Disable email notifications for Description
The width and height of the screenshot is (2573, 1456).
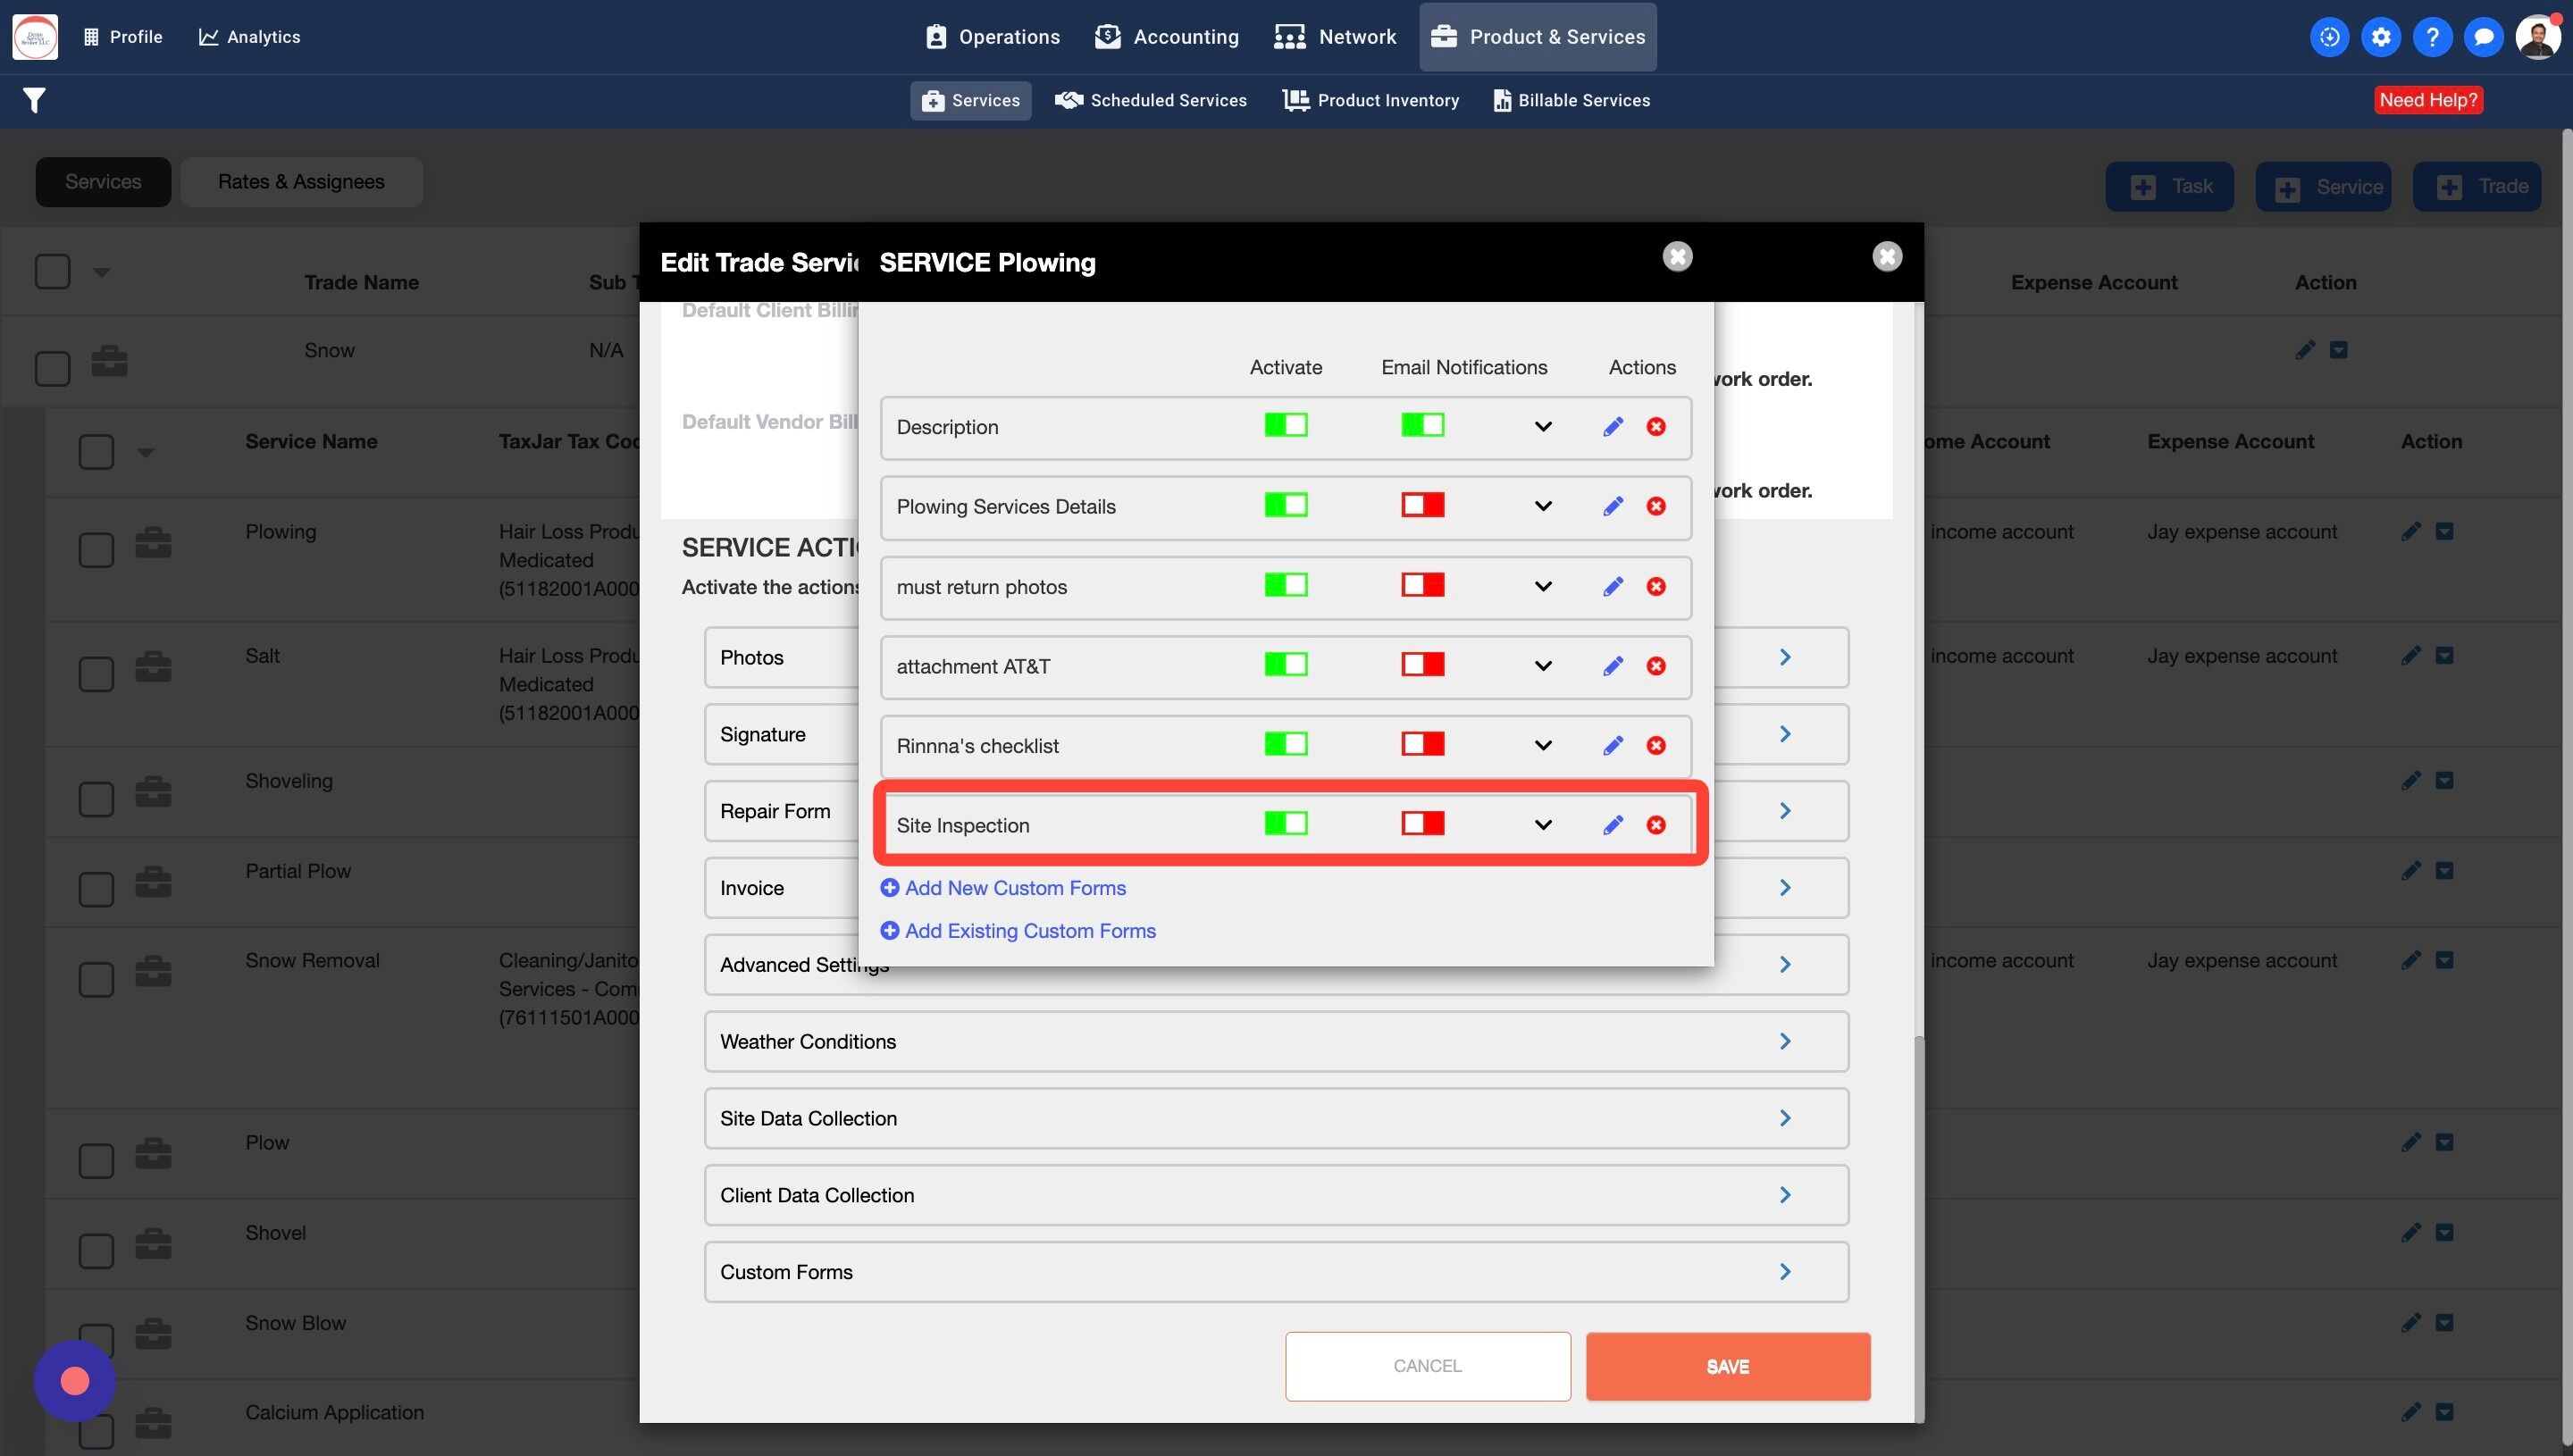tap(1422, 425)
